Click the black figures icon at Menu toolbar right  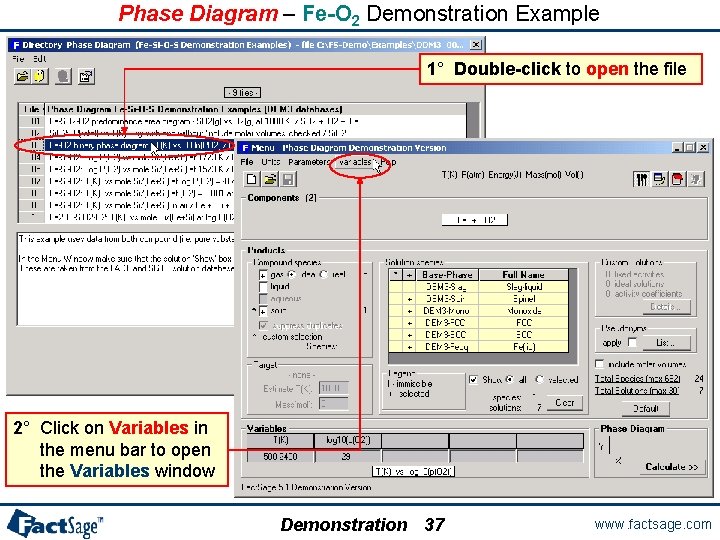pyautogui.click(x=641, y=179)
